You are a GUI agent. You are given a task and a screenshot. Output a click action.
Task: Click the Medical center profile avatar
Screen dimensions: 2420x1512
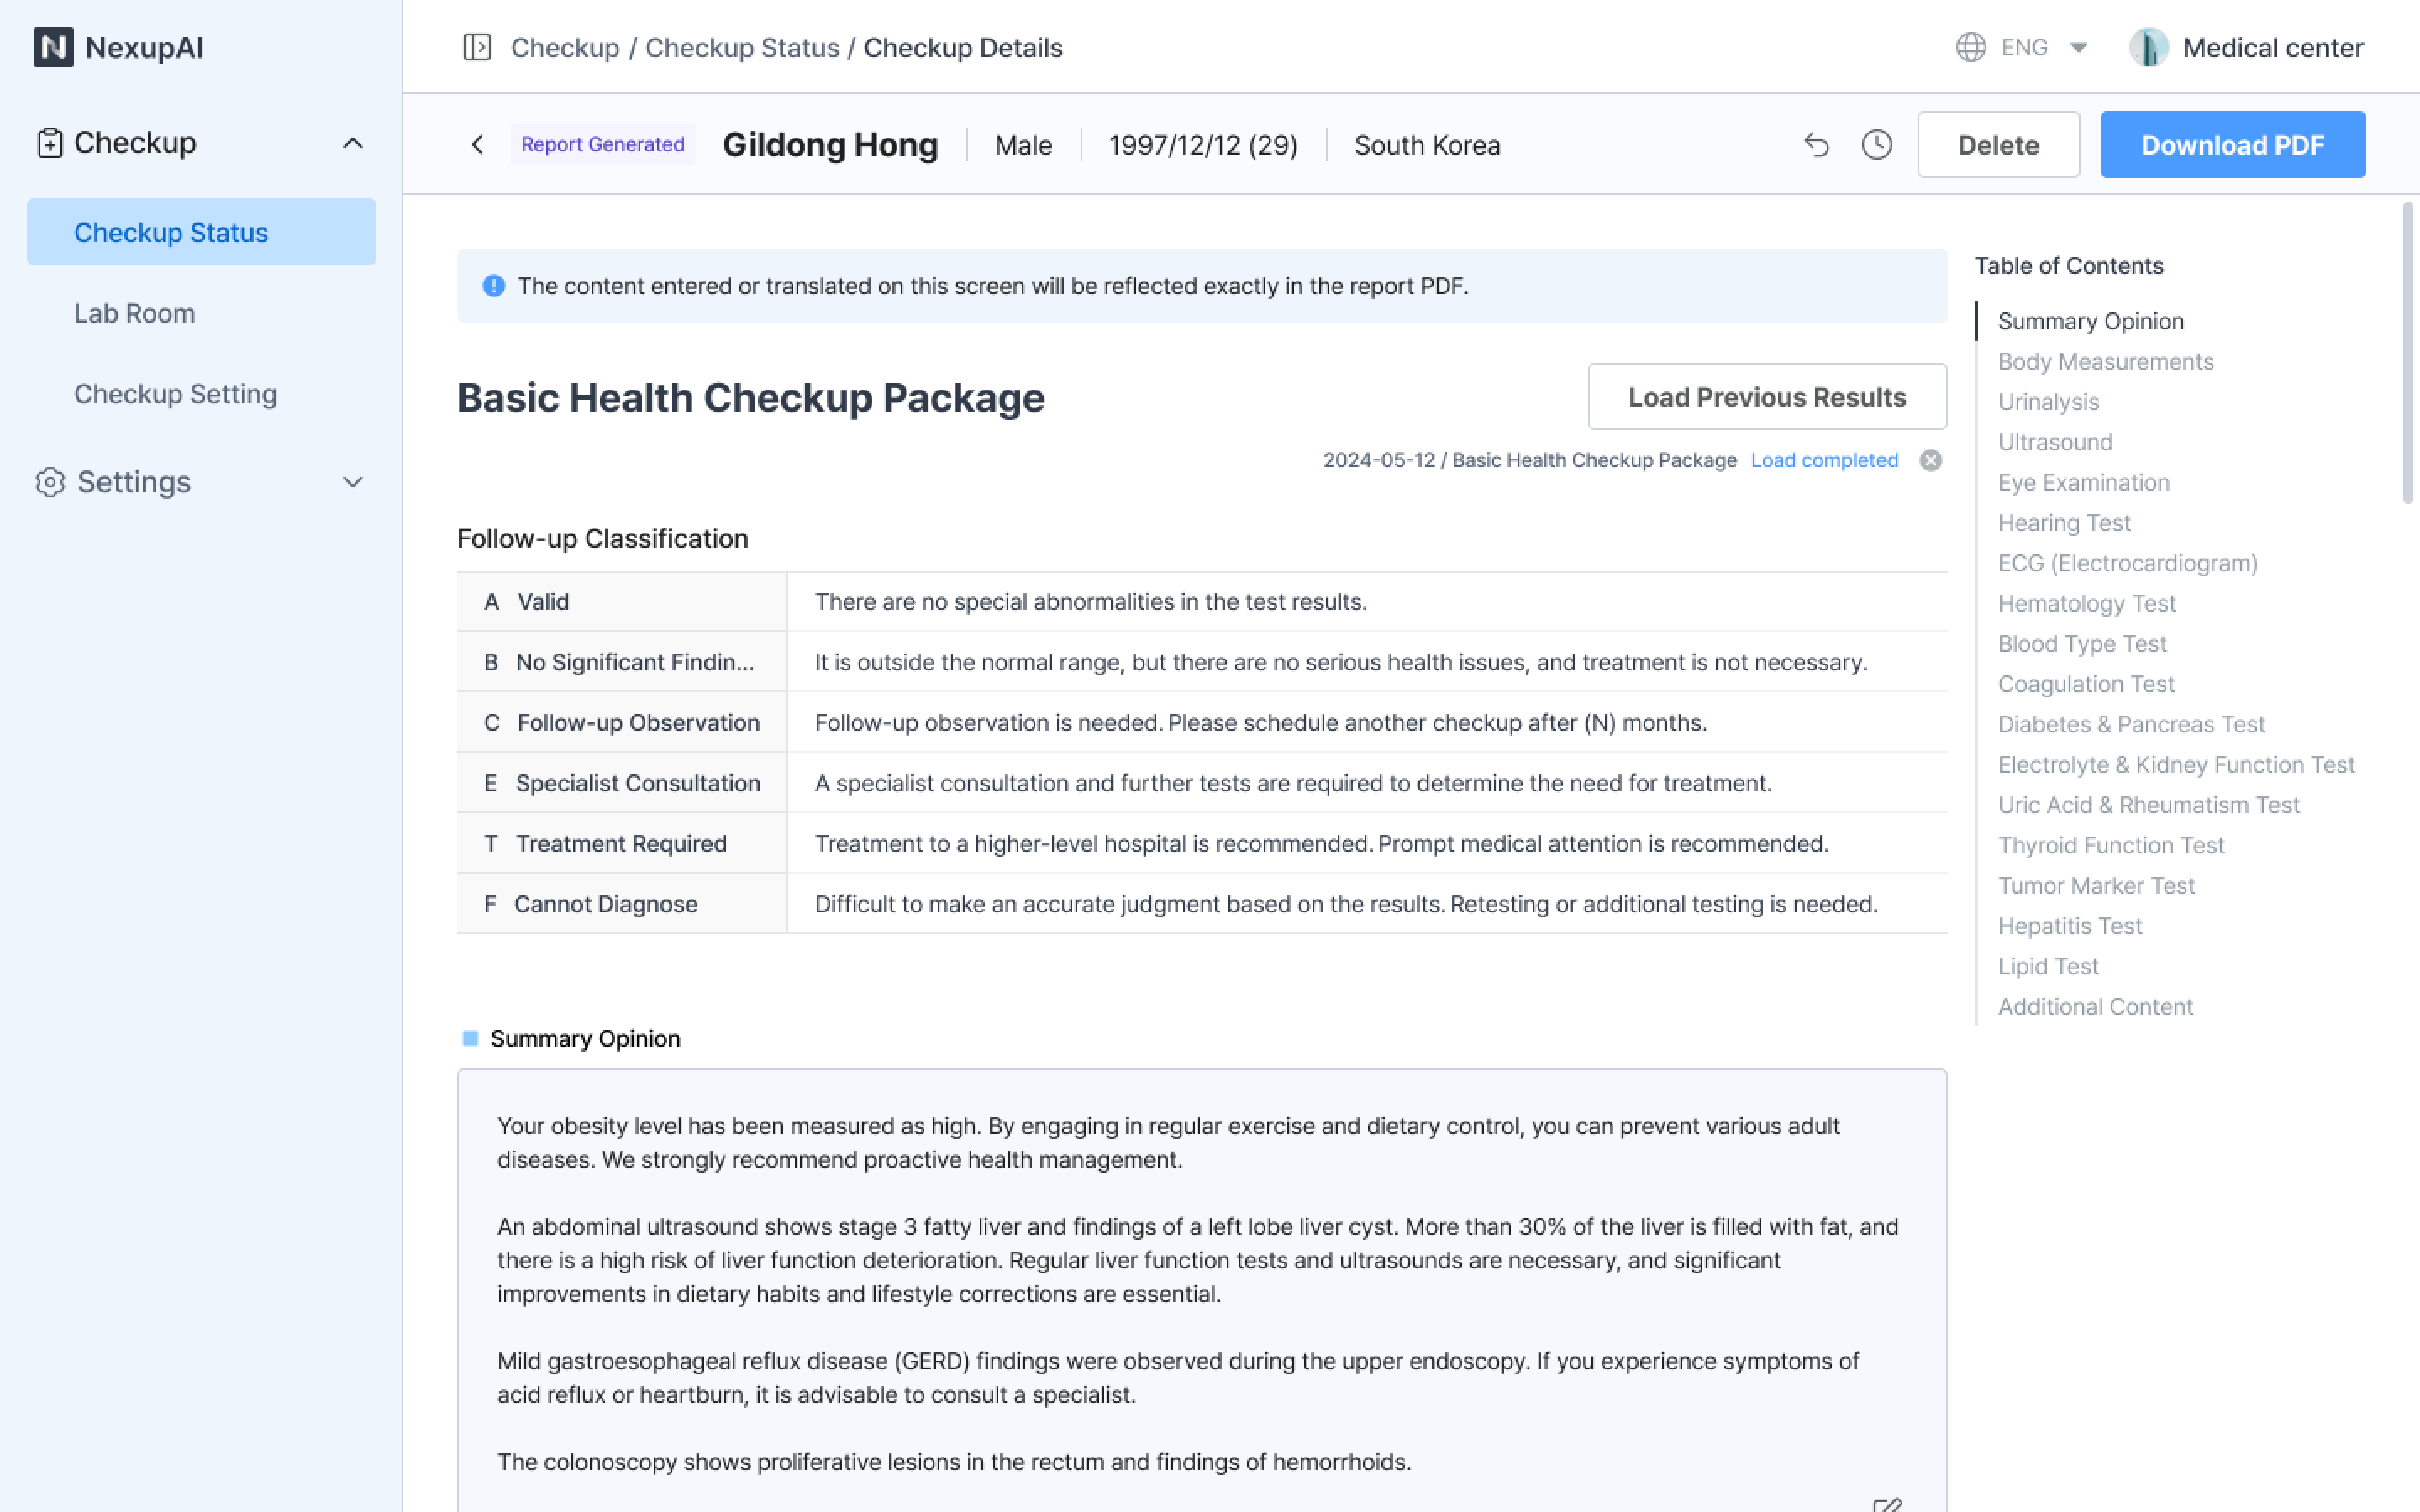click(2148, 47)
